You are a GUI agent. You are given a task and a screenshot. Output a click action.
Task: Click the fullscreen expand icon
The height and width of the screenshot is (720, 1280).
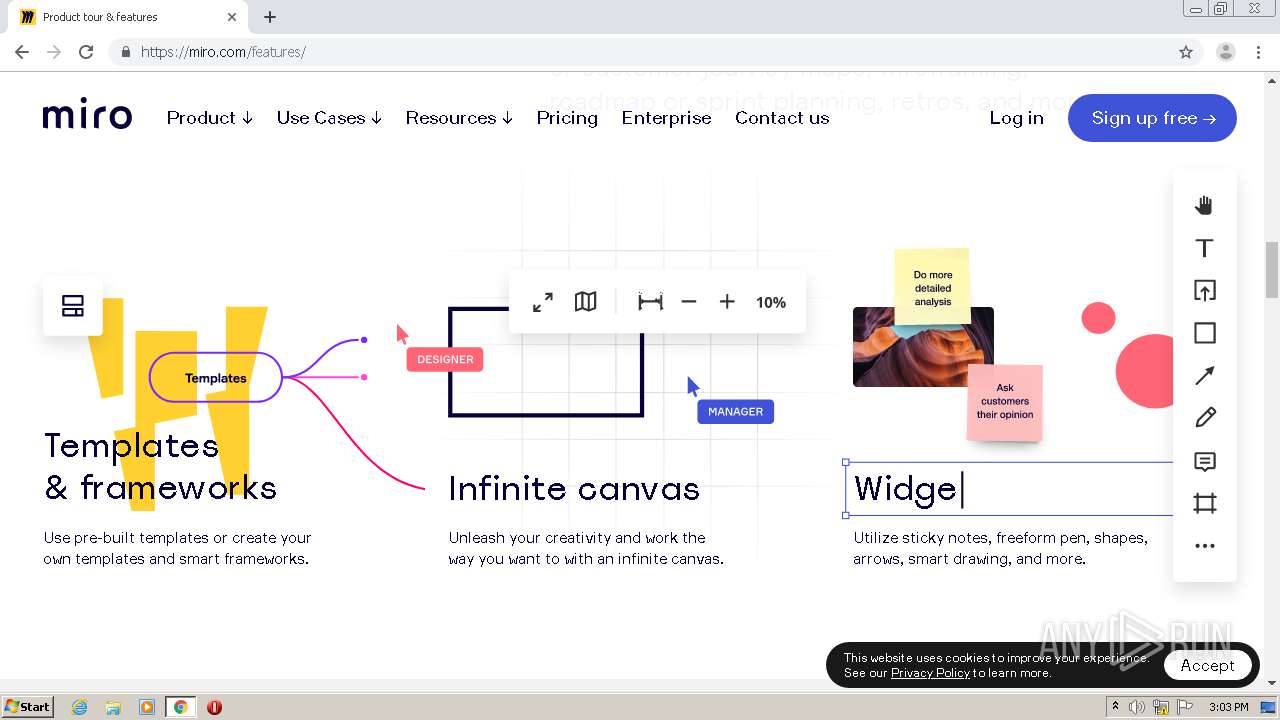pyautogui.click(x=543, y=302)
